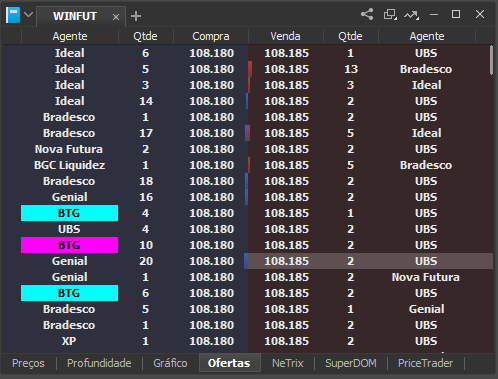
Task: Click UBS buyer with quantity 4
Action: [69, 229]
